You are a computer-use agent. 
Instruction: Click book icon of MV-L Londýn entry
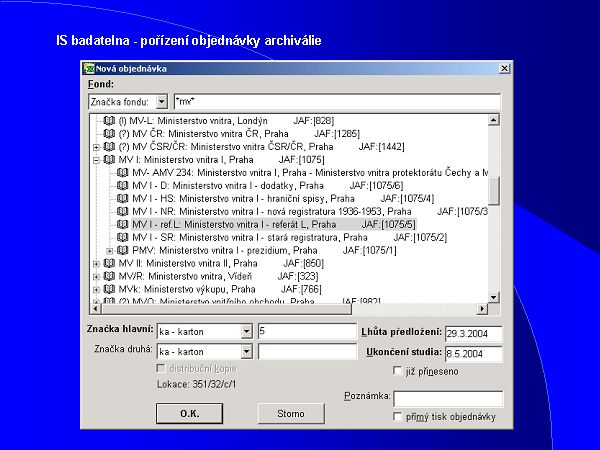[109, 120]
